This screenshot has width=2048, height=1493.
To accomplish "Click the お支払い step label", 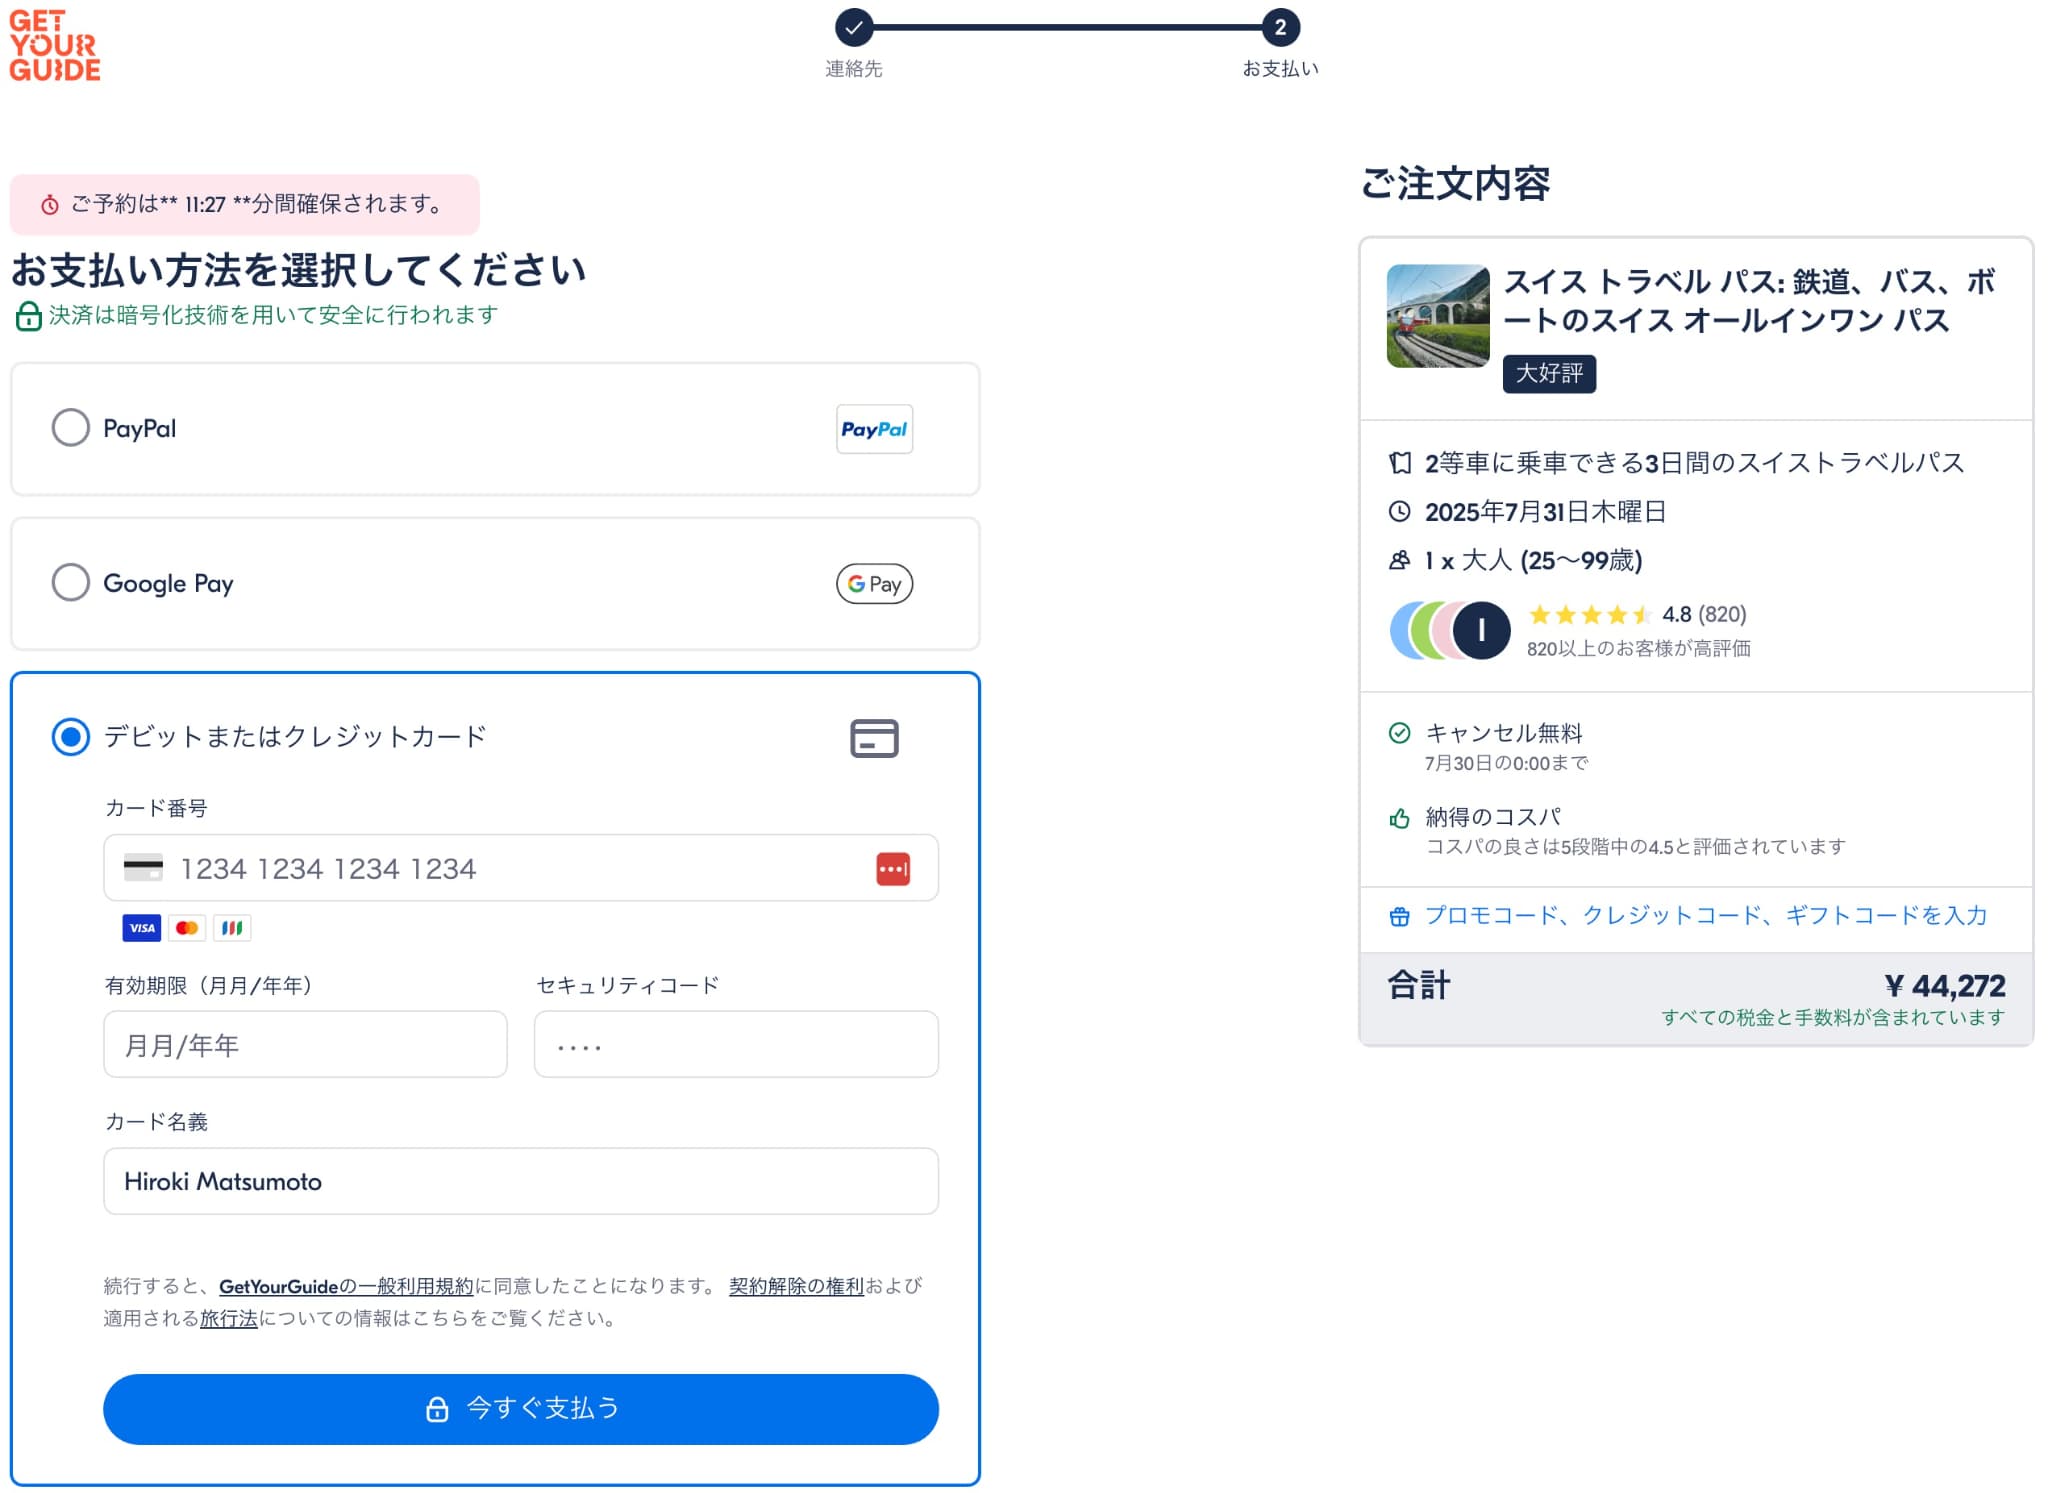I will (1280, 69).
